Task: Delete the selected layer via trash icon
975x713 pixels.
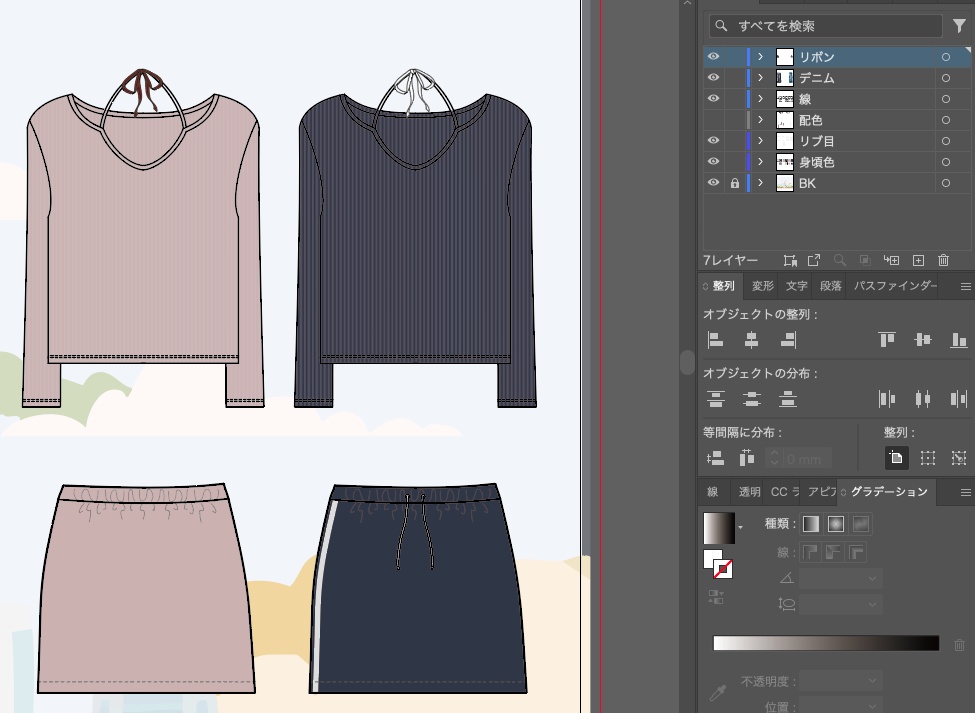Action: (x=943, y=260)
